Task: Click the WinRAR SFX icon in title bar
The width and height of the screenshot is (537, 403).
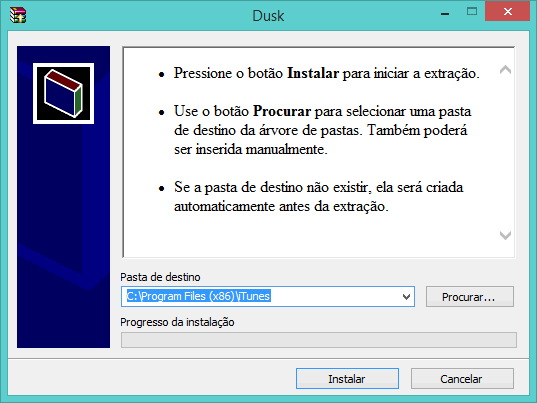Action: coord(18,15)
